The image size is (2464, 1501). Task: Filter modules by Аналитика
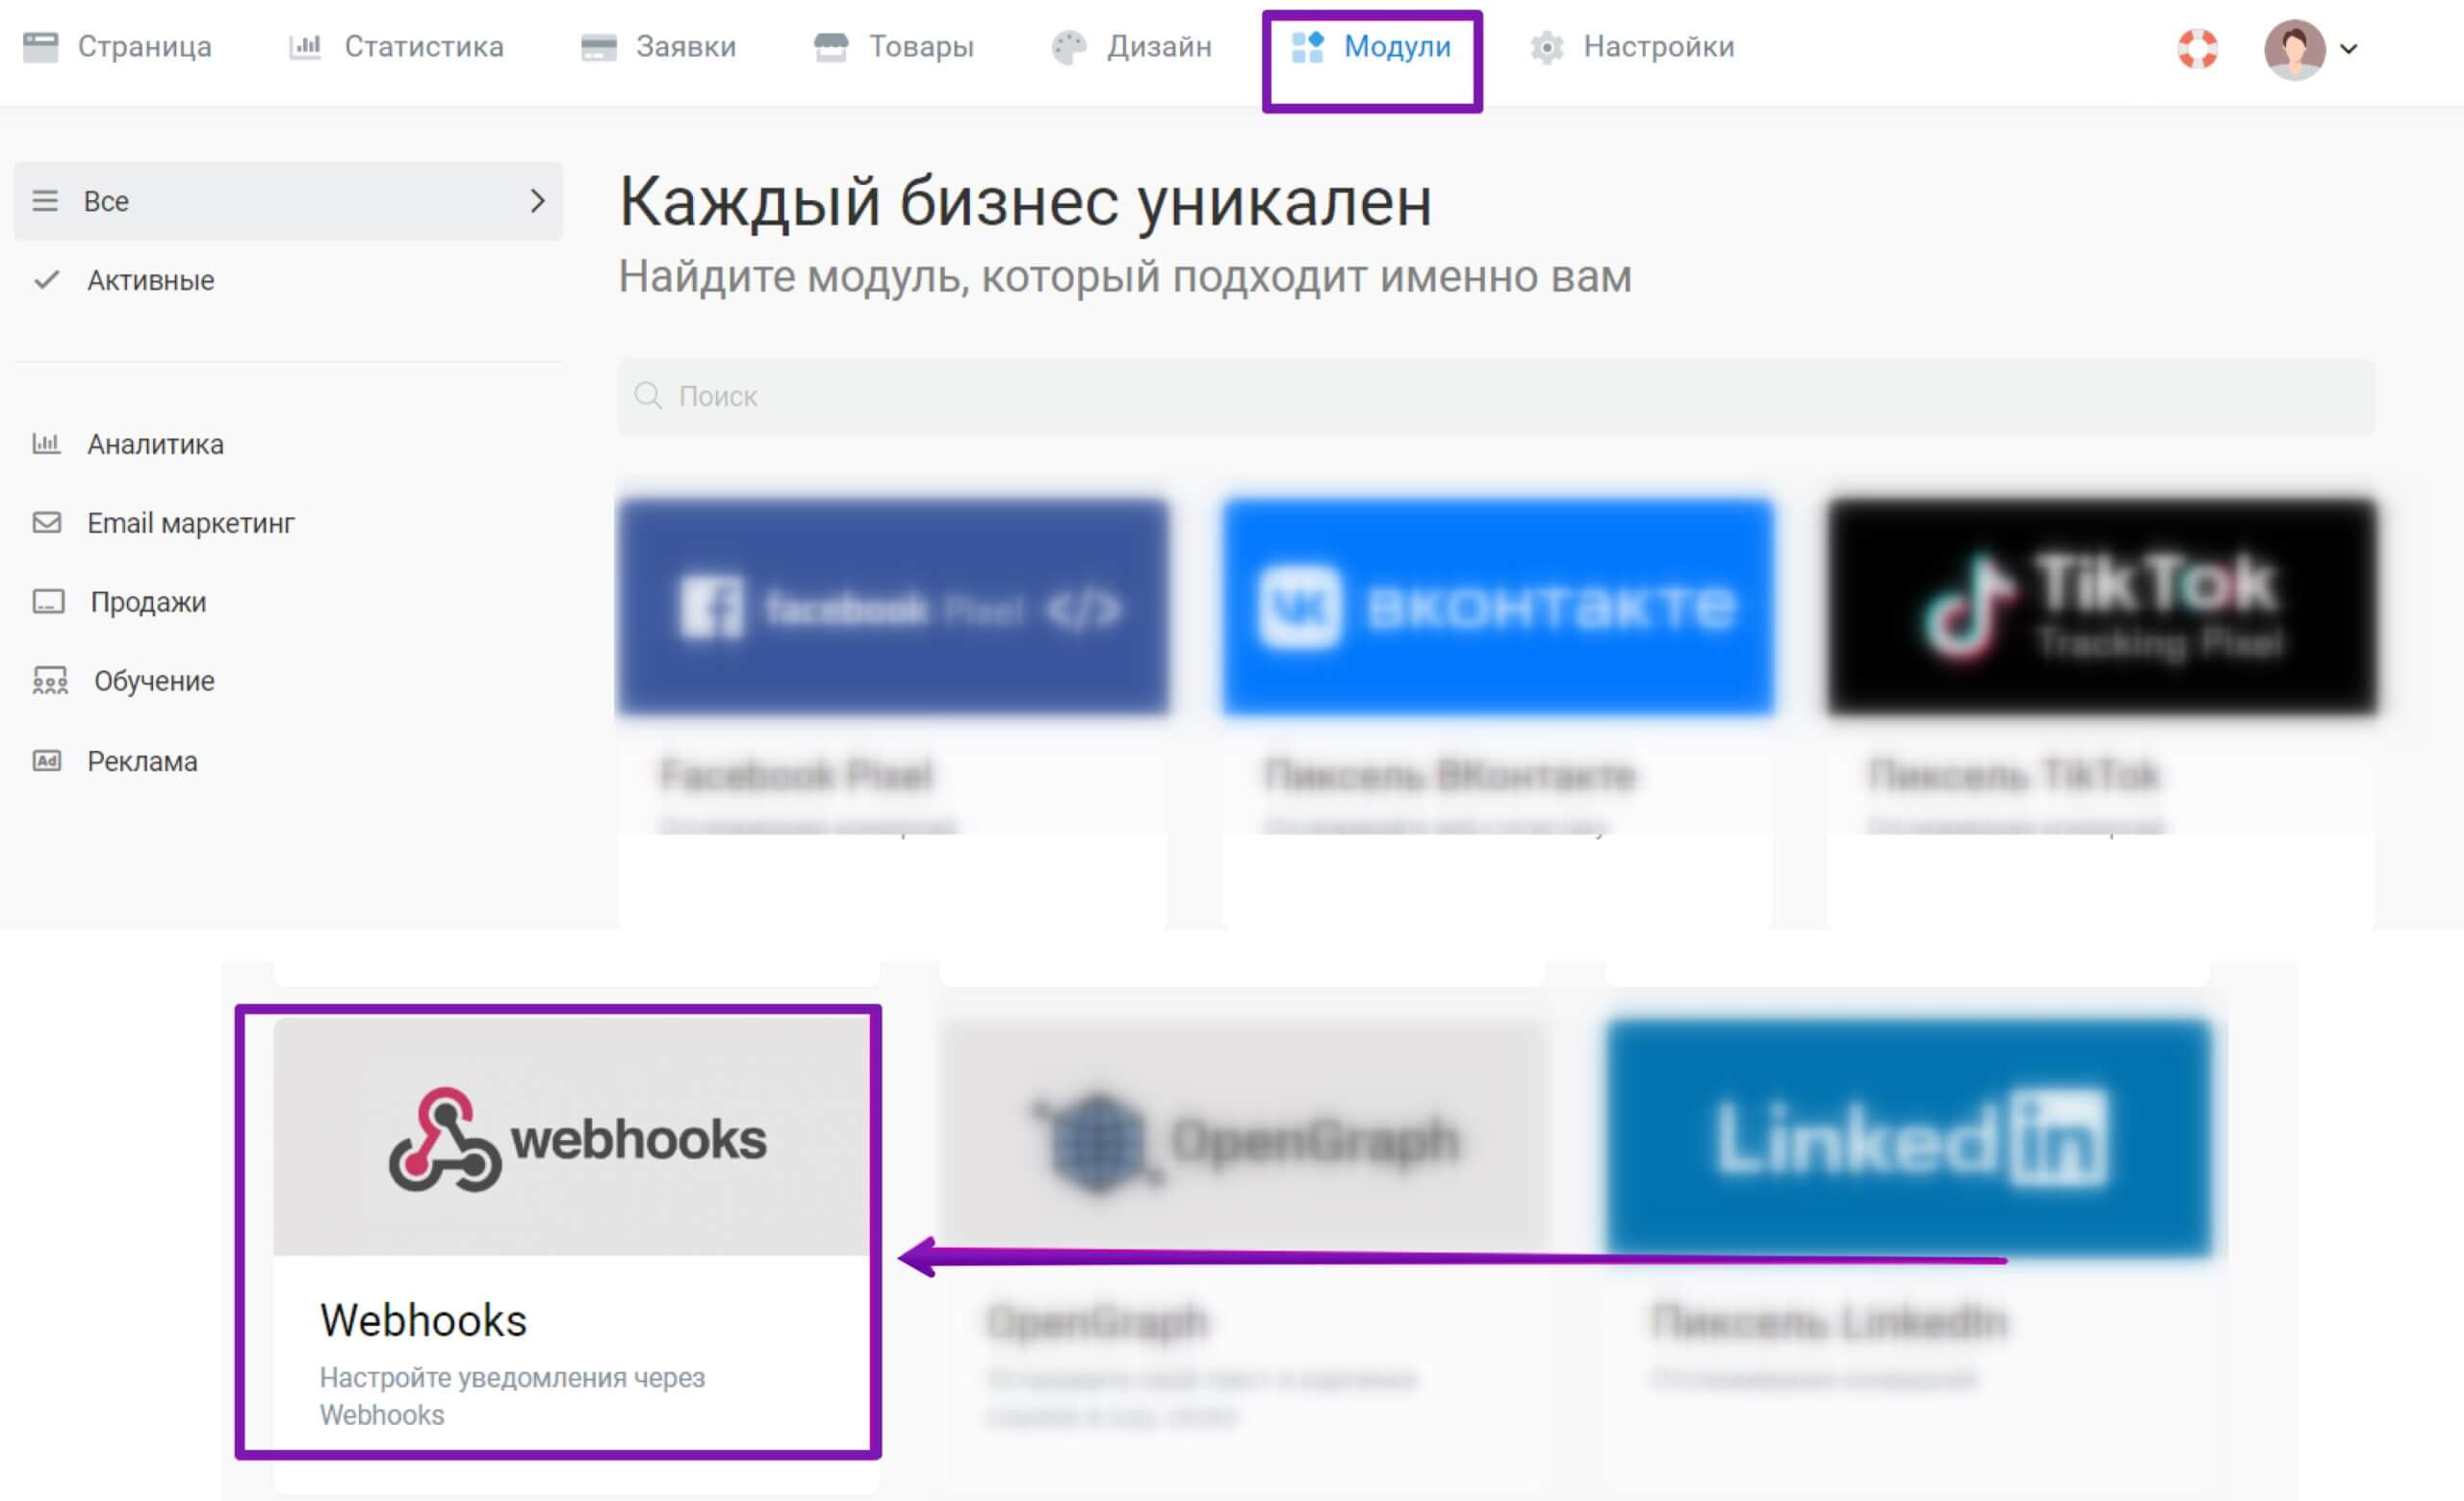tap(155, 444)
